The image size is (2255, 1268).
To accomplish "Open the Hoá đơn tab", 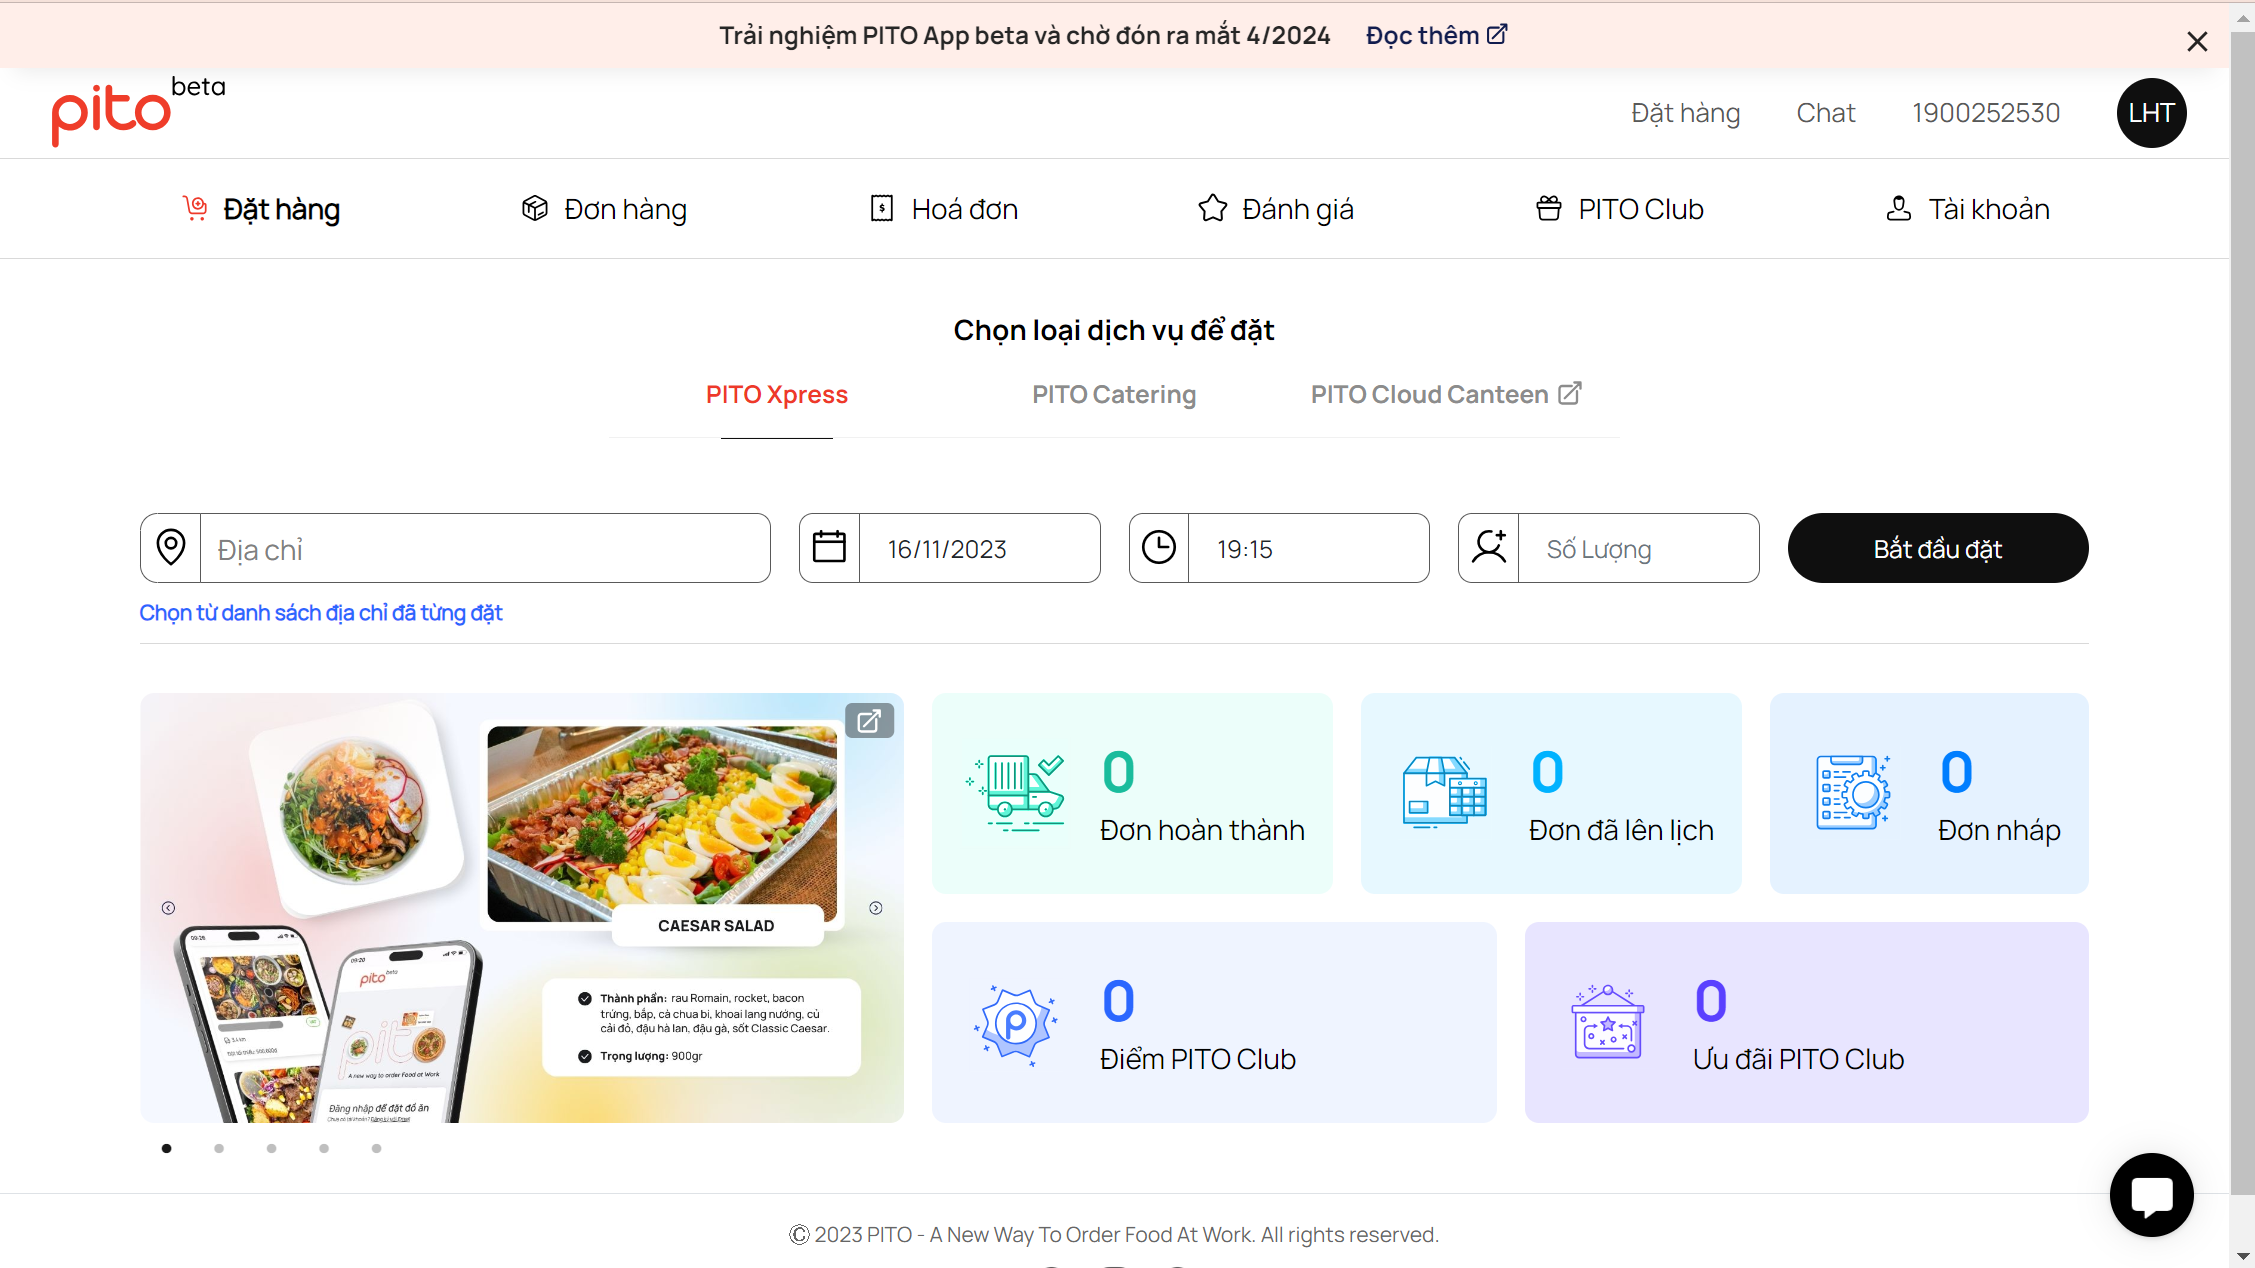I will (x=944, y=209).
